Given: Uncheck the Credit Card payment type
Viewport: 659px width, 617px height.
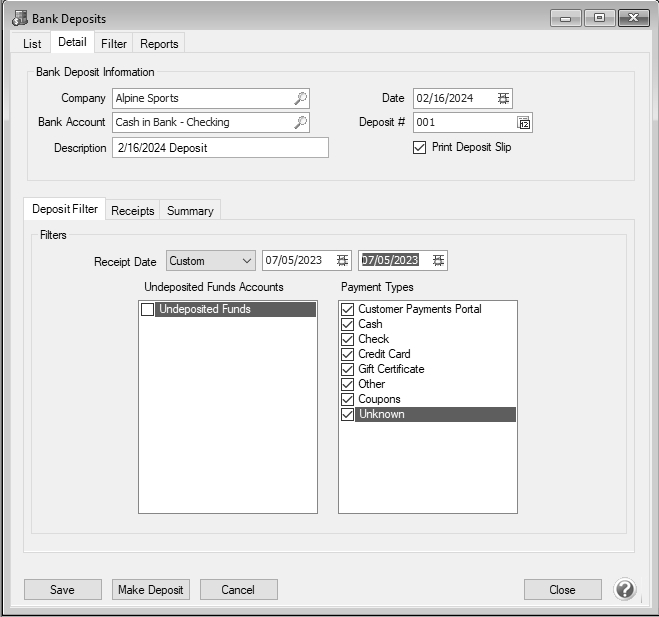Looking at the screenshot, I should click(x=348, y=354).
